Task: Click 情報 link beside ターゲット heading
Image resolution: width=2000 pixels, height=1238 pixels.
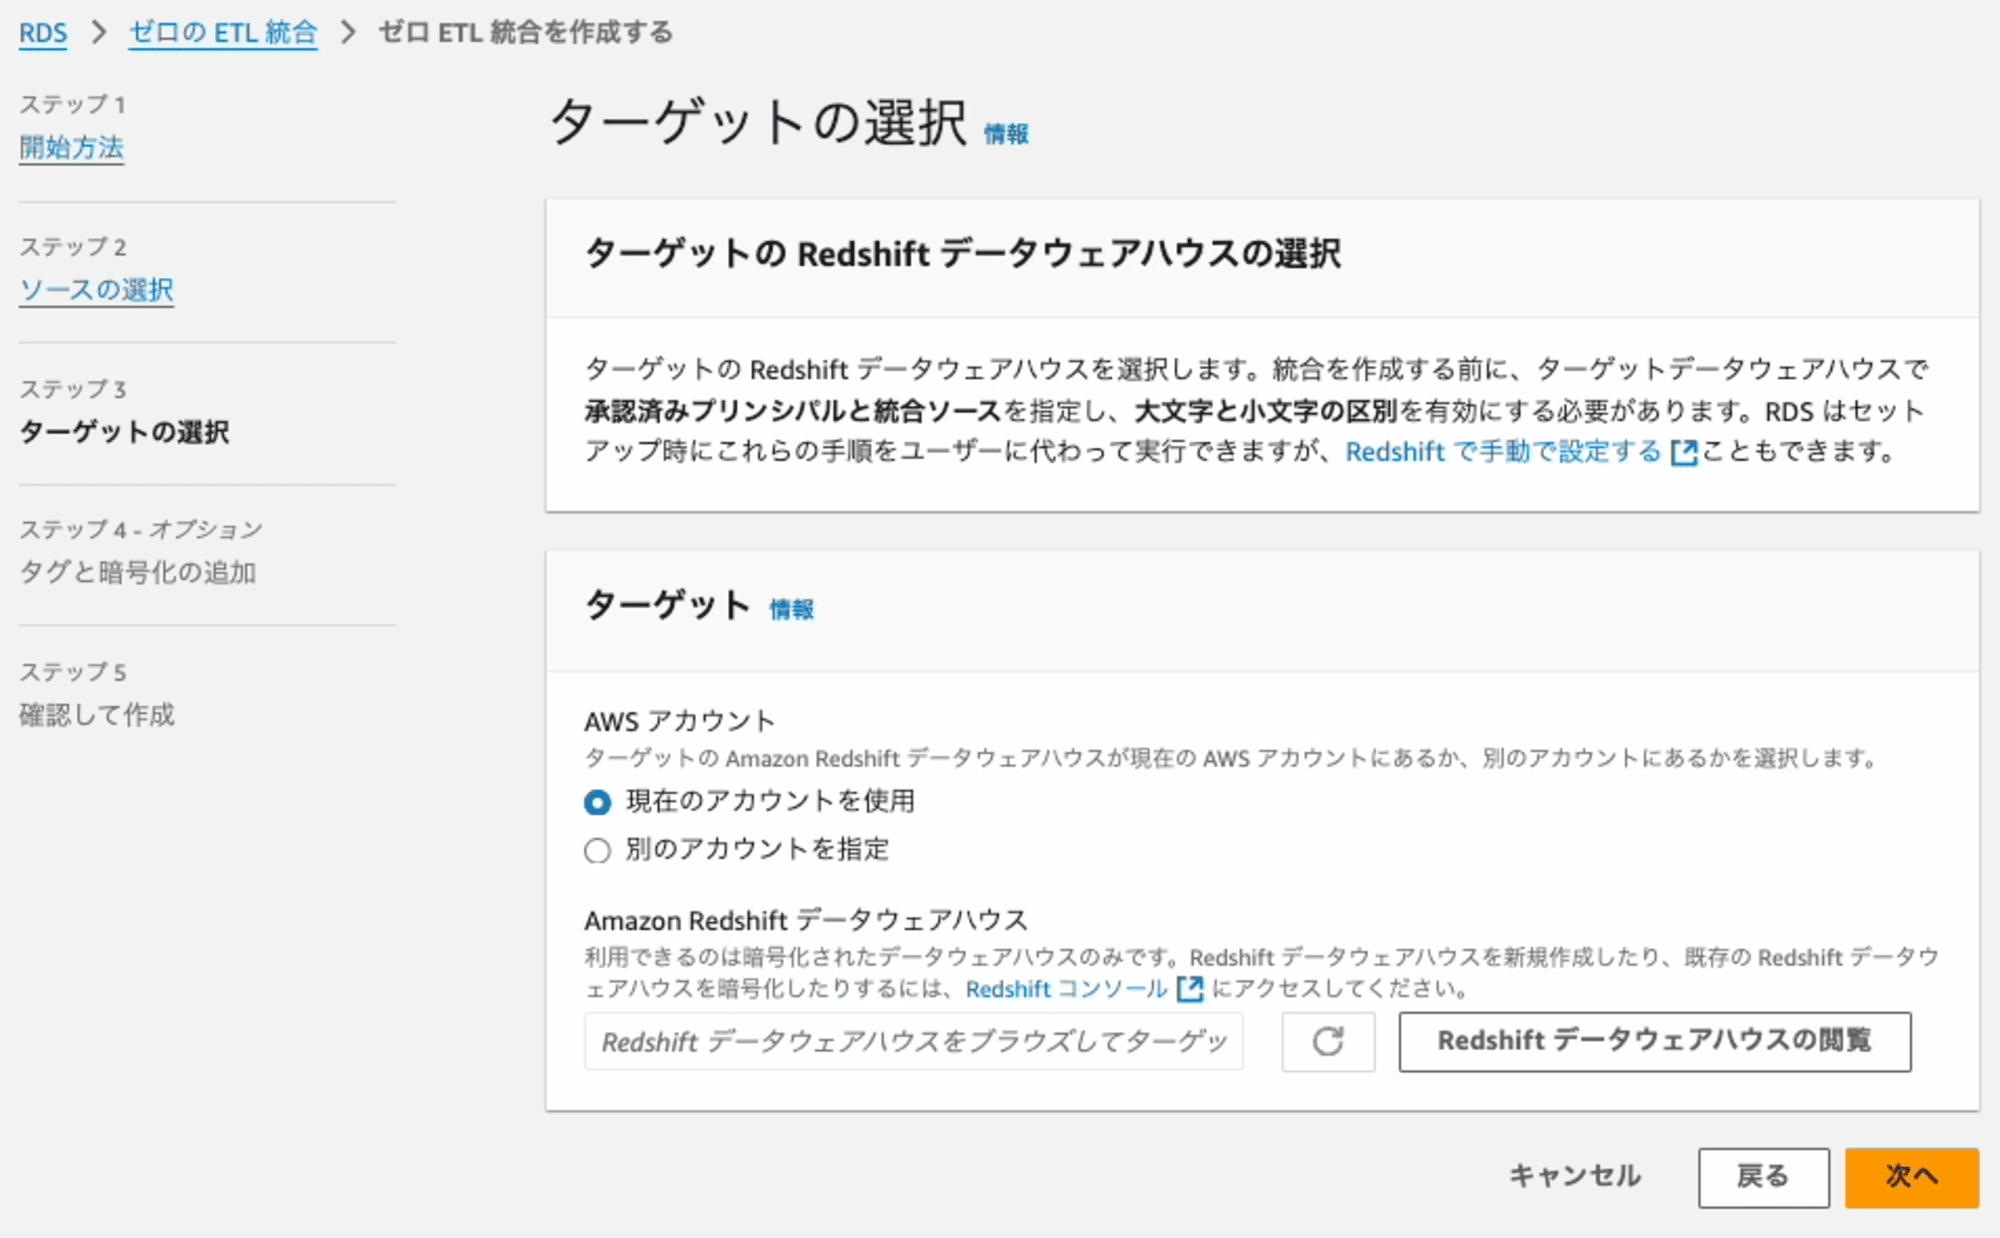Action: [x=791, y=609]
